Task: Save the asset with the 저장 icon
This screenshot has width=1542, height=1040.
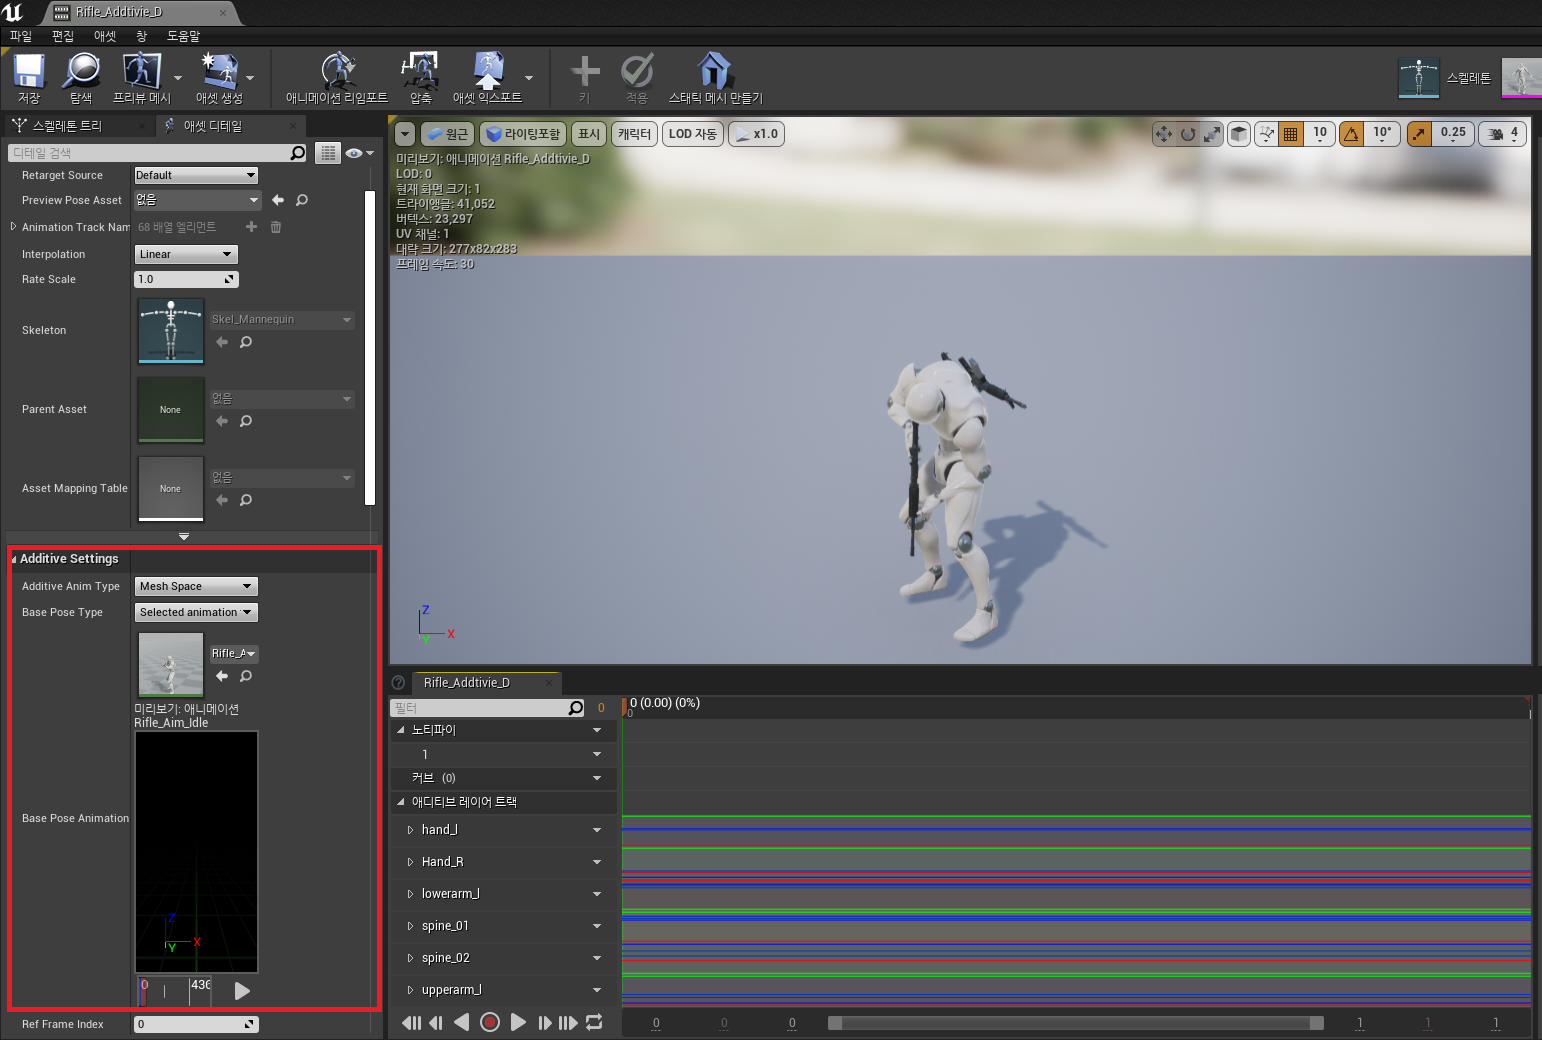Action: coord(29,77)
